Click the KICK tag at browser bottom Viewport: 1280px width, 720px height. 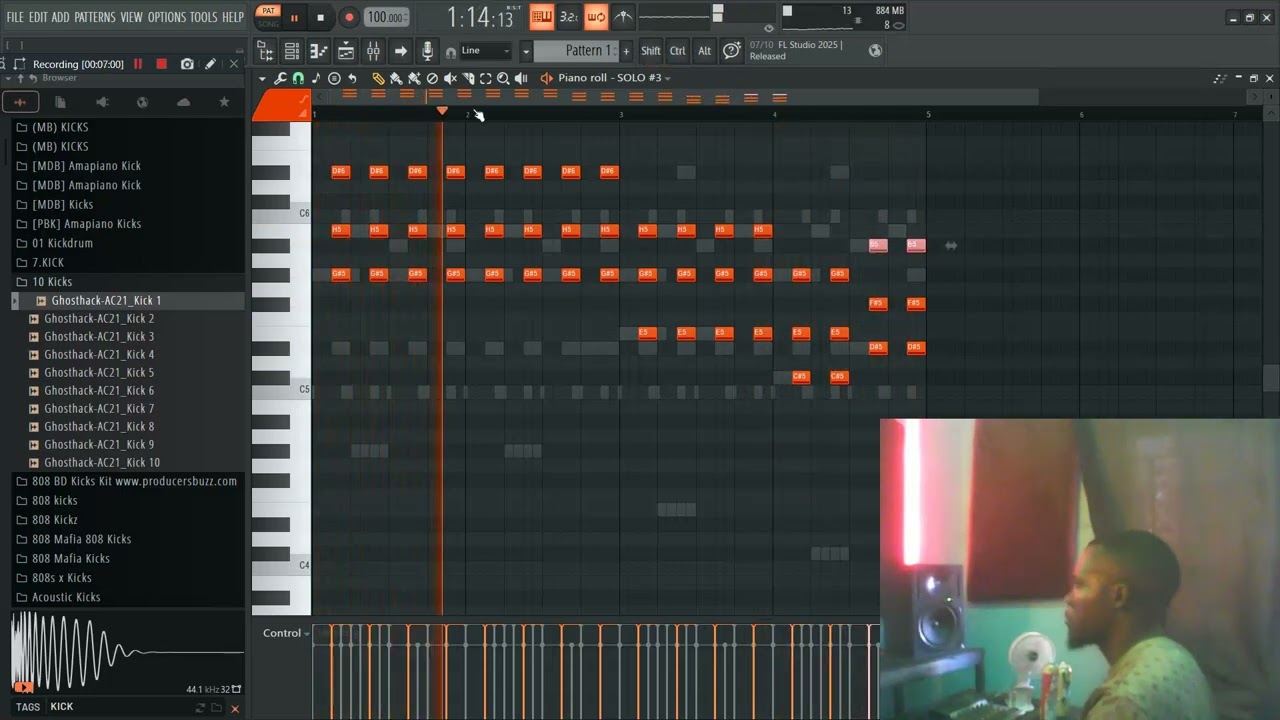click(62, 707)
